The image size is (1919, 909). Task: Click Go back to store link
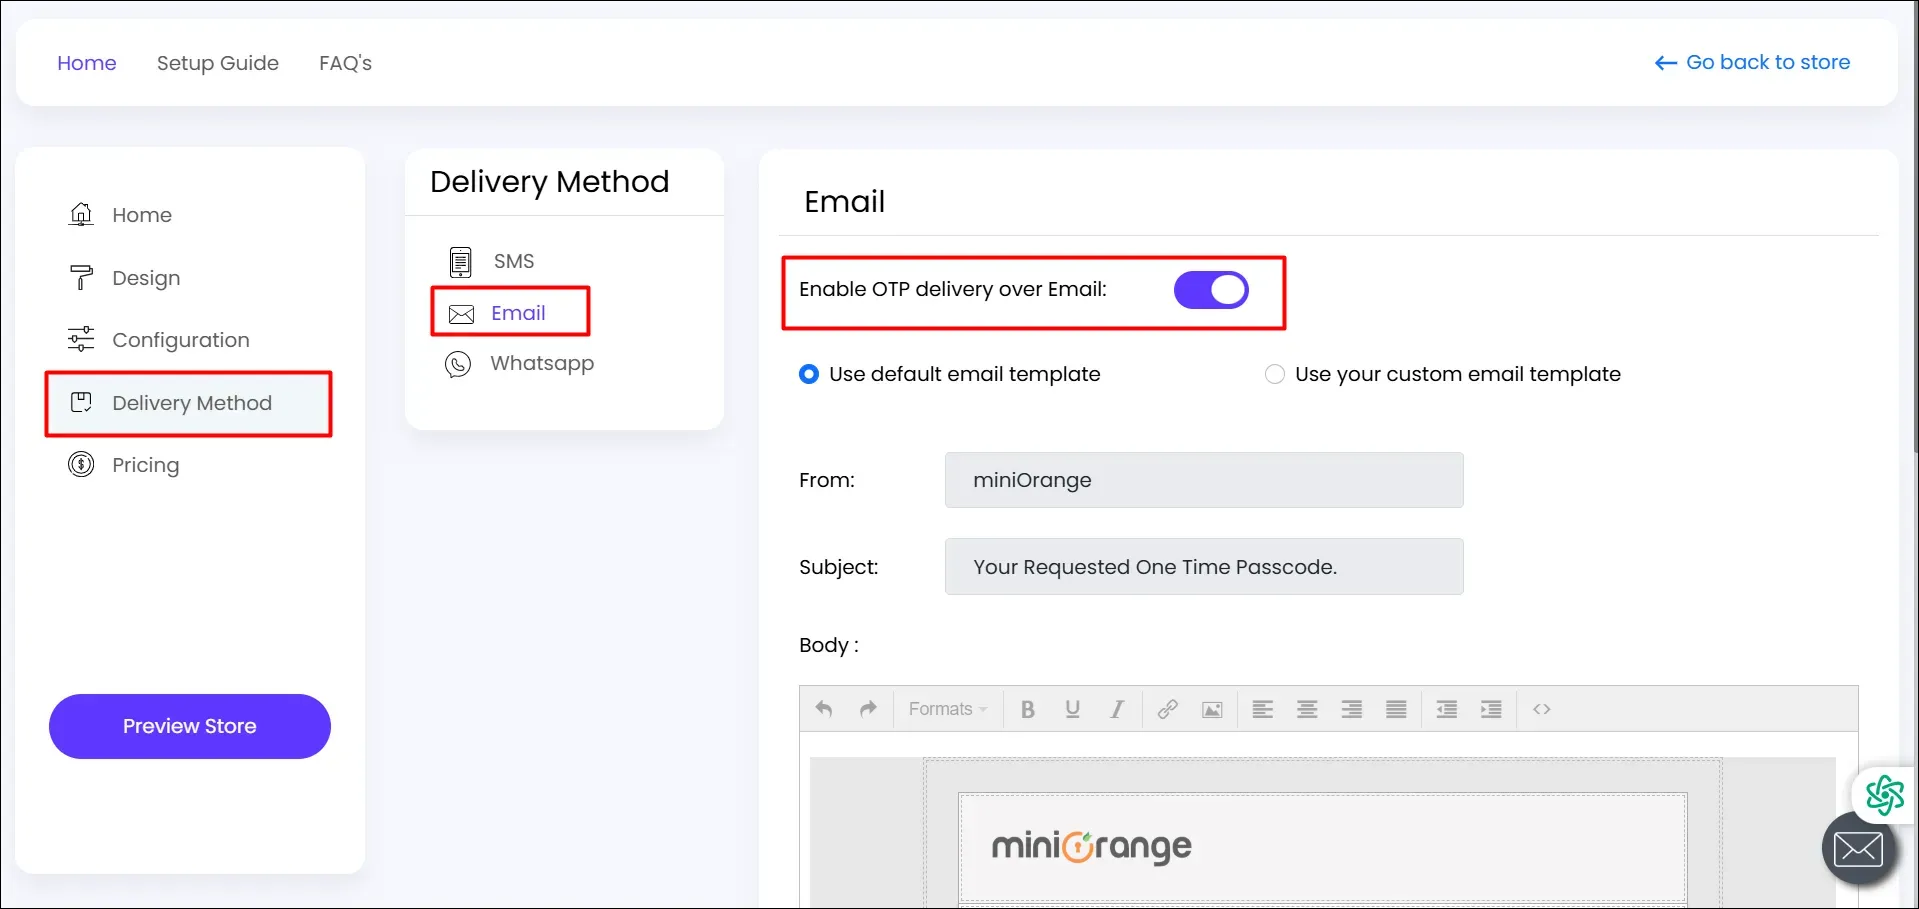tap(1752, 62)
